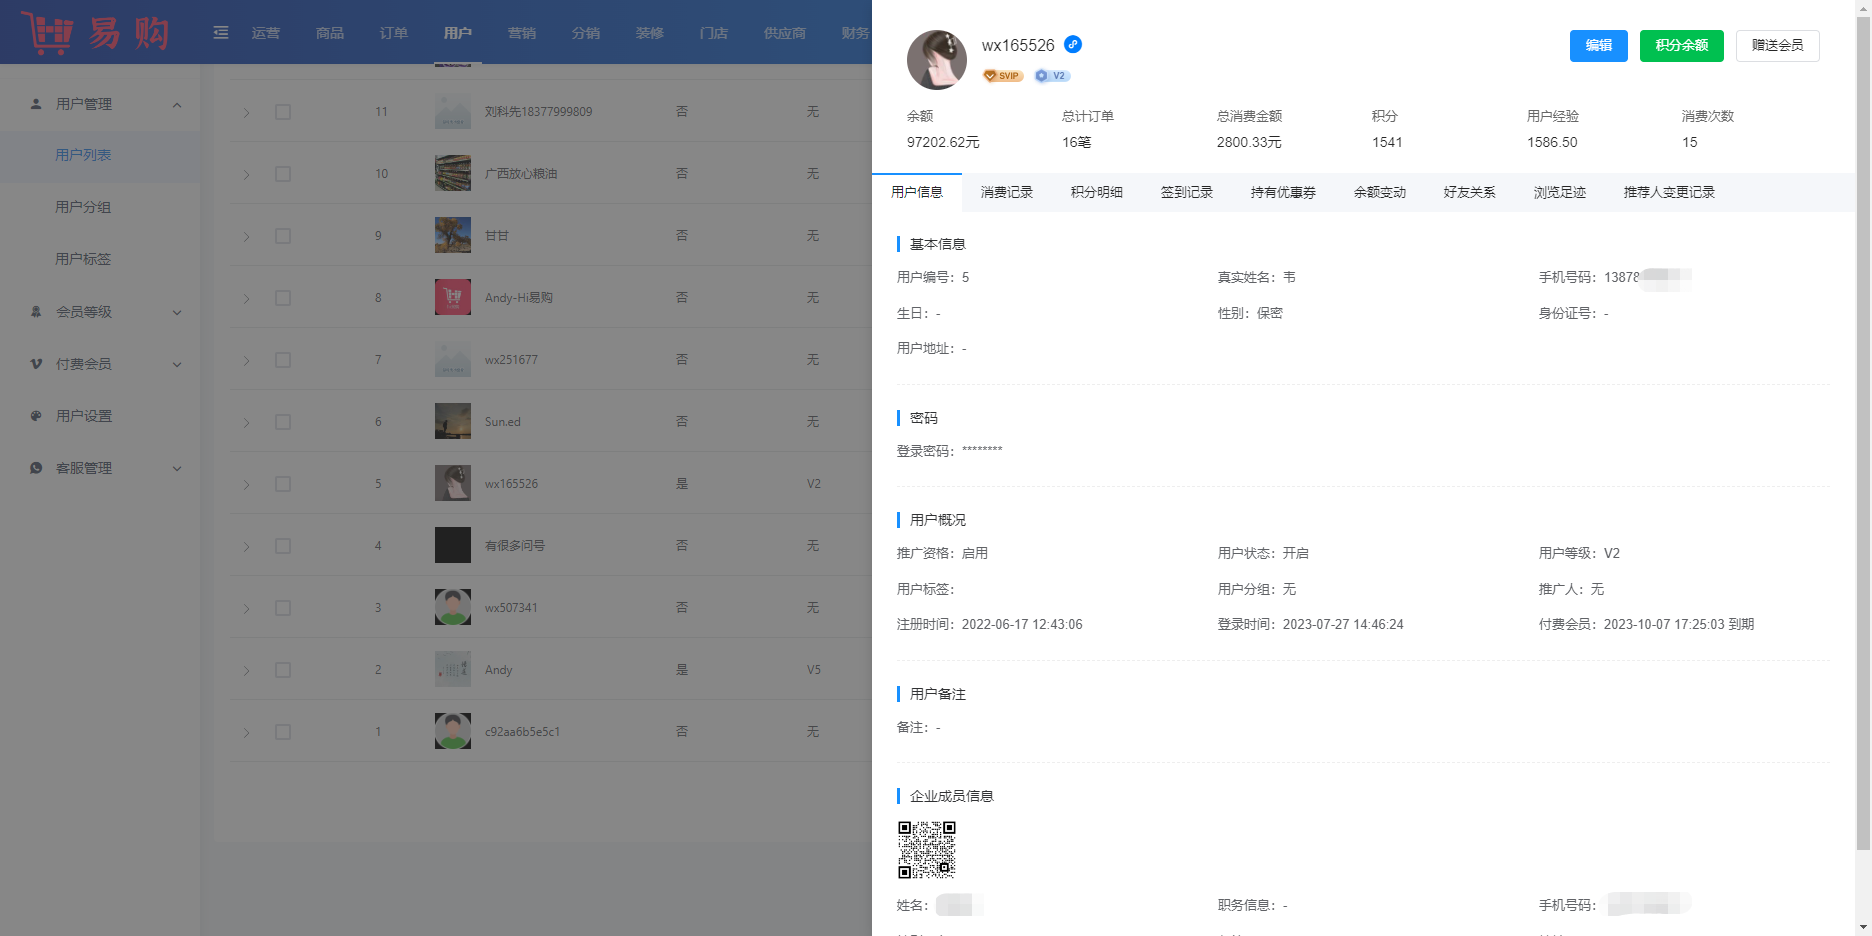Select the checkbox in the Andy-Hi易购 row

tap(283, 298)
